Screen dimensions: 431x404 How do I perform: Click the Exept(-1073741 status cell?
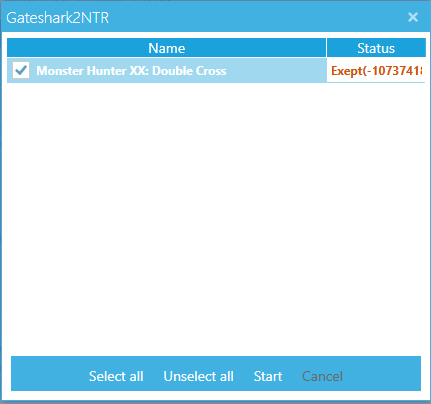tap(376, 71)
